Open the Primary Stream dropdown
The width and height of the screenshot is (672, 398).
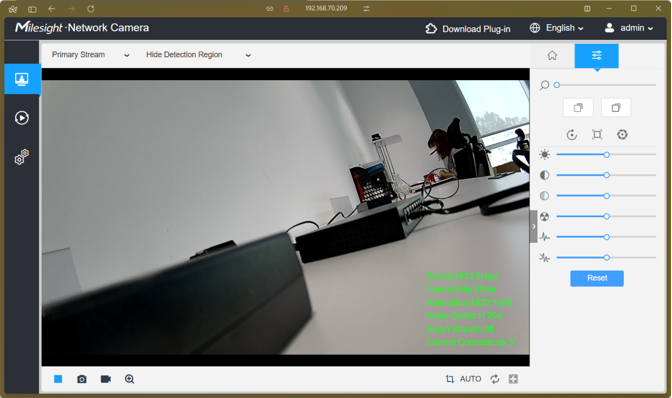click(90, 55)
